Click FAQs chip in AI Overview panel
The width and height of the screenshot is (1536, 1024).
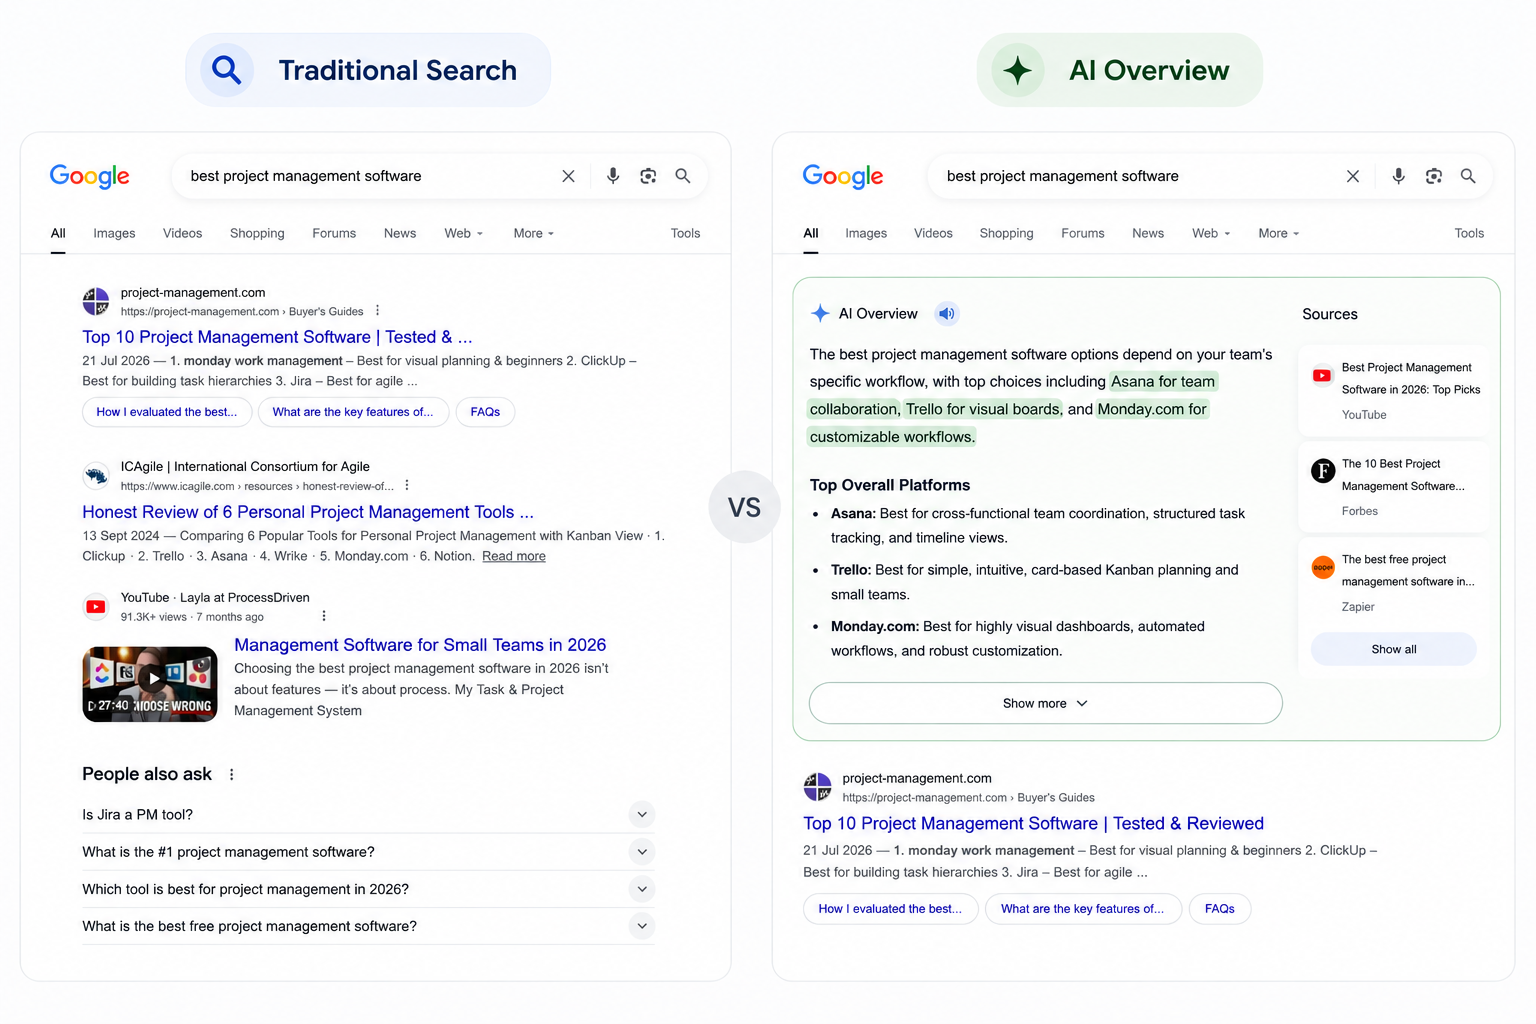click(1220, 909)
